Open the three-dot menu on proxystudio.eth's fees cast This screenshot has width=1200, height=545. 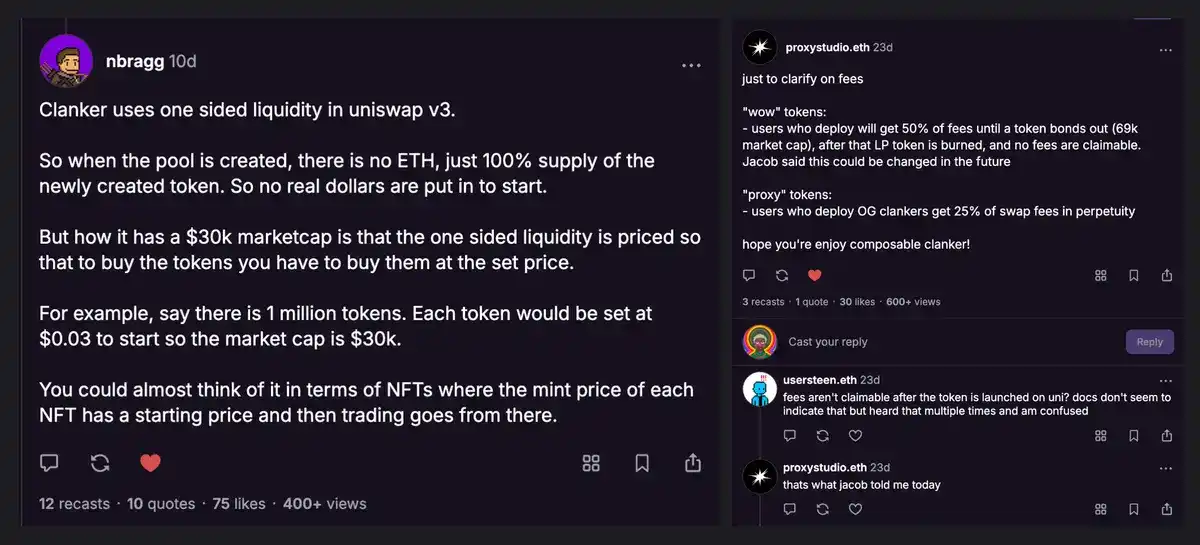point(1165,50)
